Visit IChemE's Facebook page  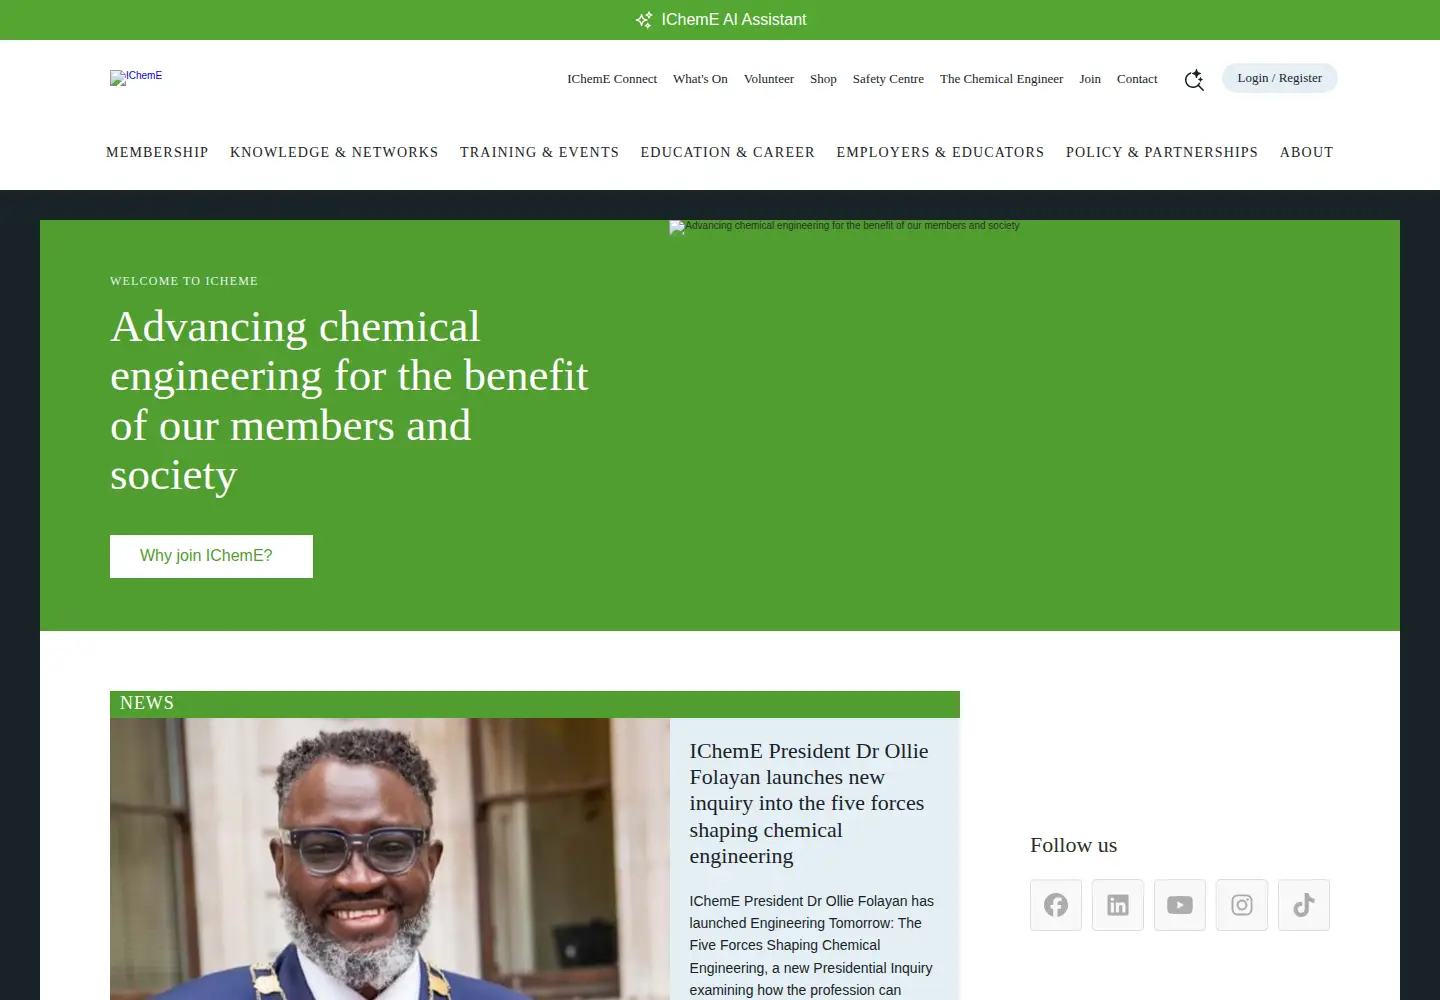click(x=1056, y=905)
